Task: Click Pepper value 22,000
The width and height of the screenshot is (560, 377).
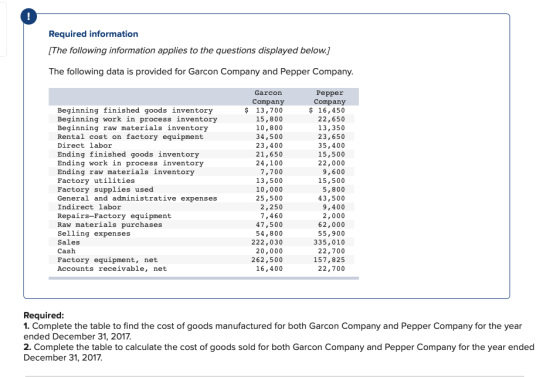Action: pyautogui.click(x=331, y=163)
